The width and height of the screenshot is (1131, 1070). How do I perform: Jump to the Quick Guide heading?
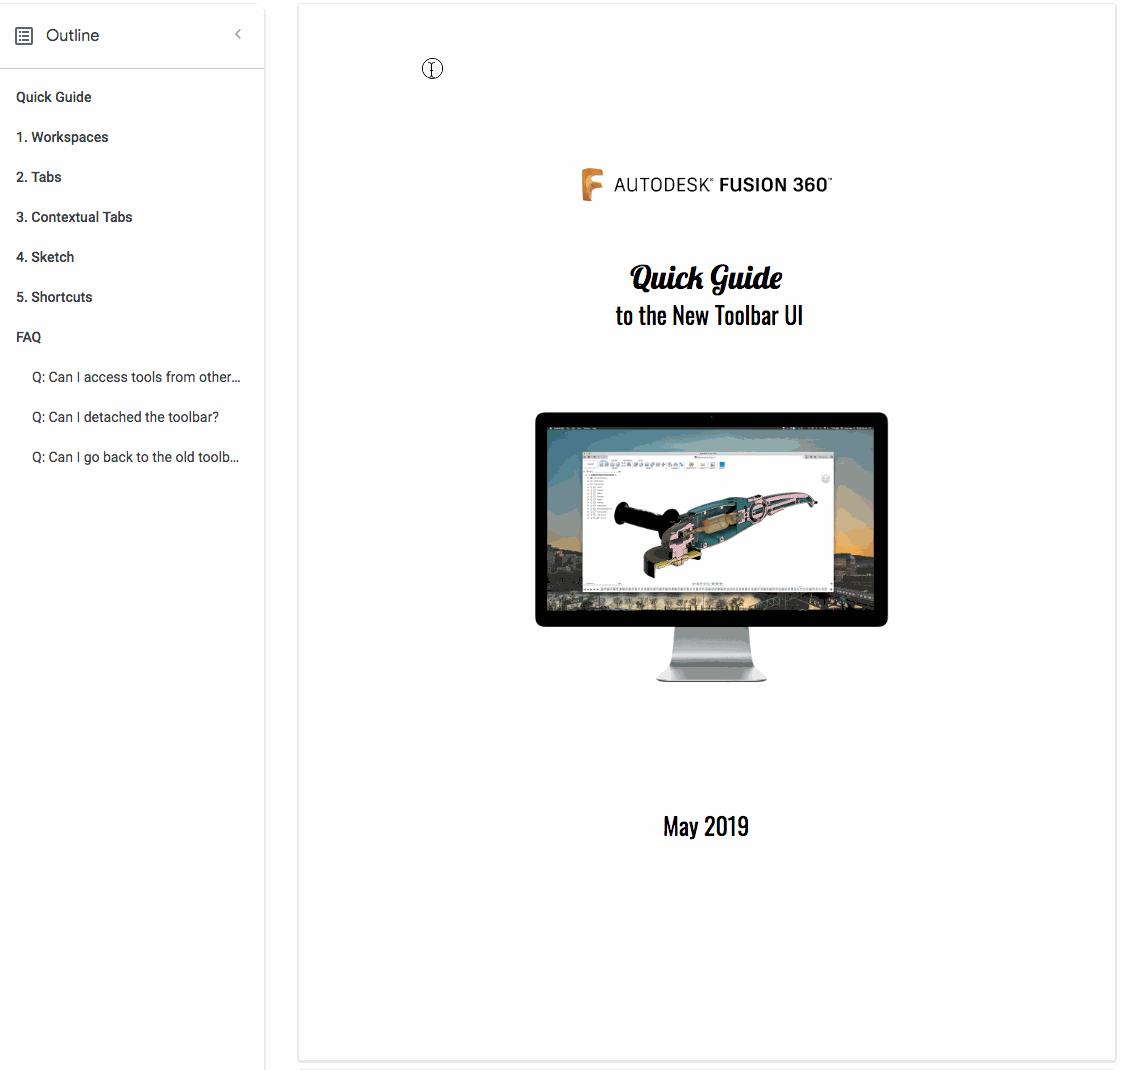[x=54, y=97]
